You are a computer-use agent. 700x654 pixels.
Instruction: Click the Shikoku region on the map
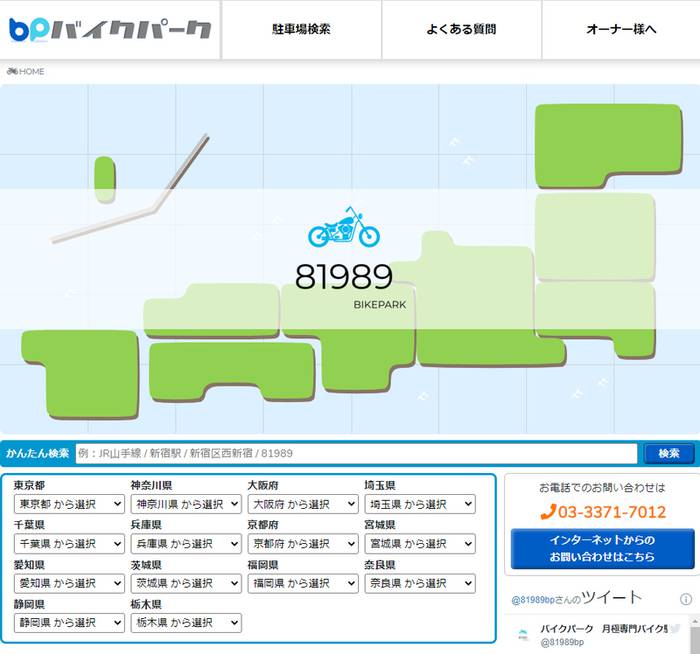coord(231,371)
